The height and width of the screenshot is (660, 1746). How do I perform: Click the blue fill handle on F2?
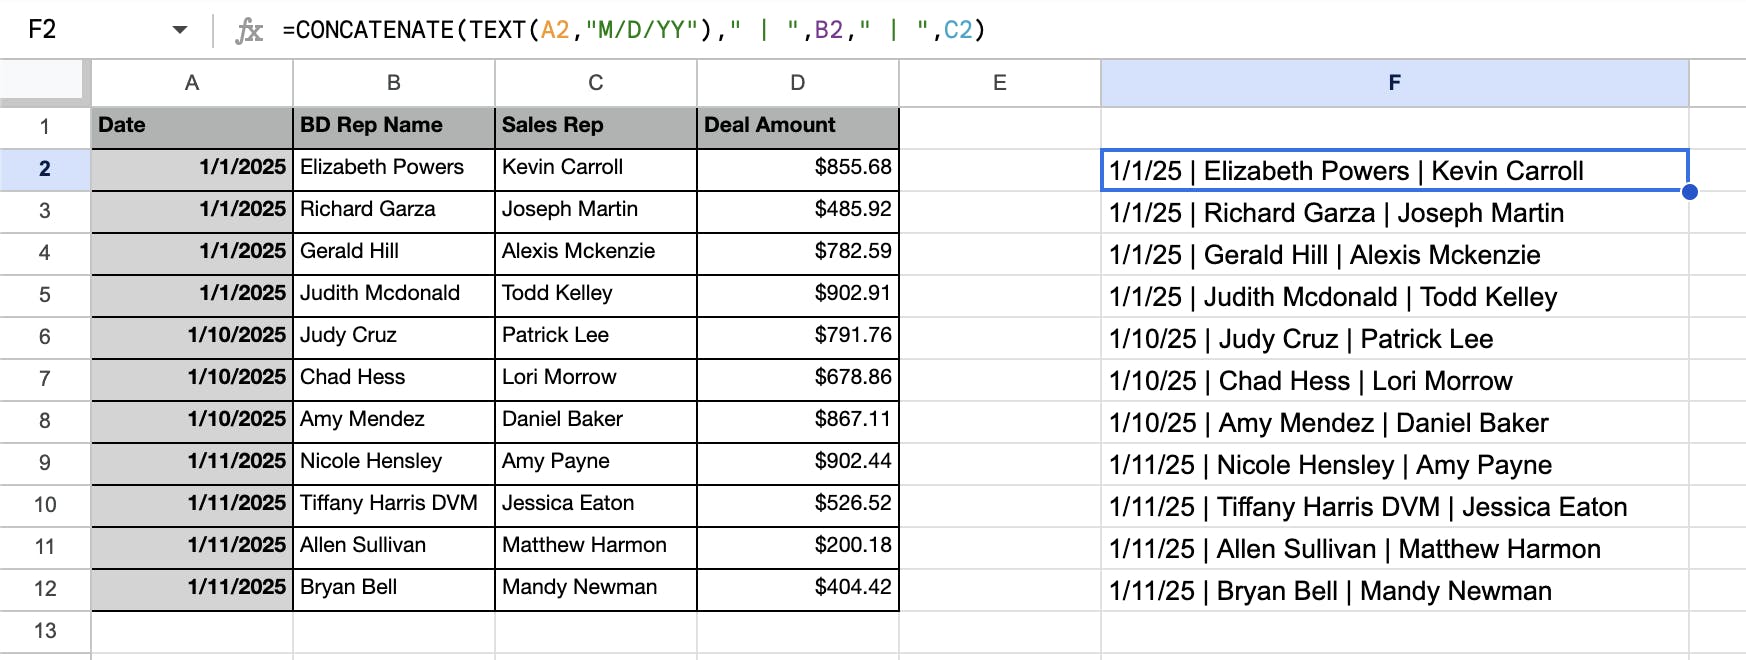(1689, 191)
